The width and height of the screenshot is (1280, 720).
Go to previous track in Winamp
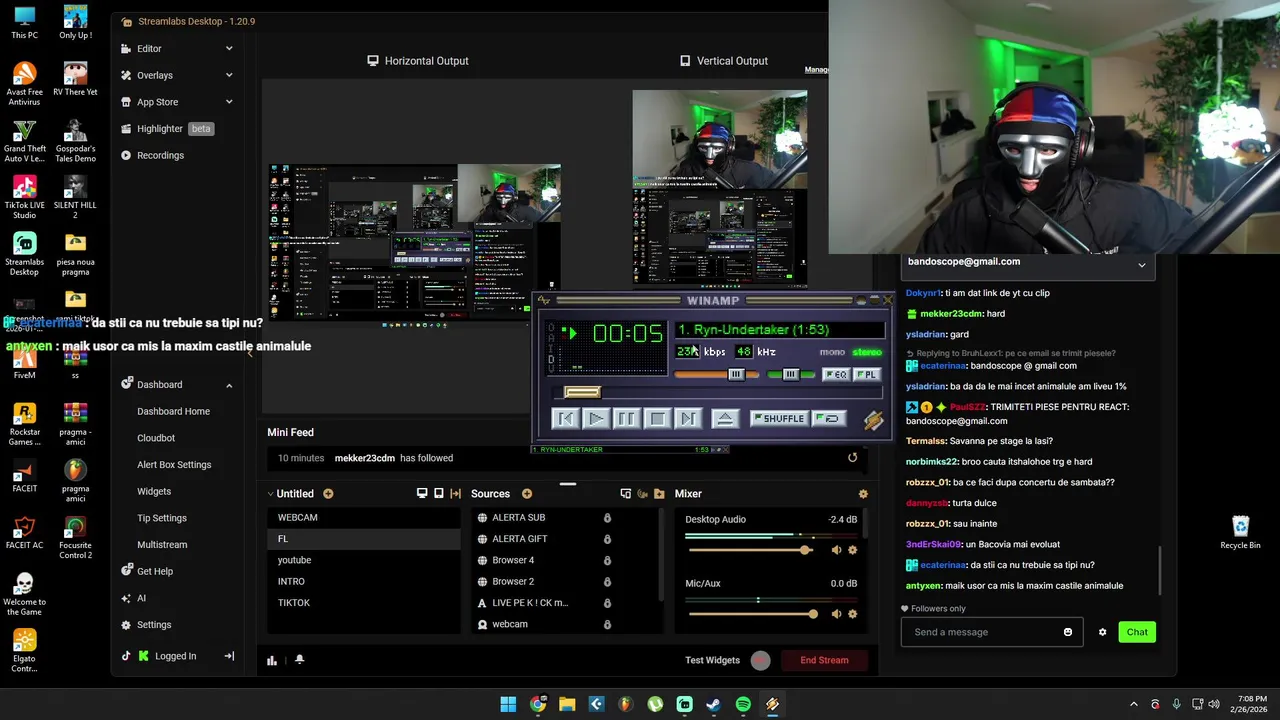pyautogui.click(x=564, y=418)
